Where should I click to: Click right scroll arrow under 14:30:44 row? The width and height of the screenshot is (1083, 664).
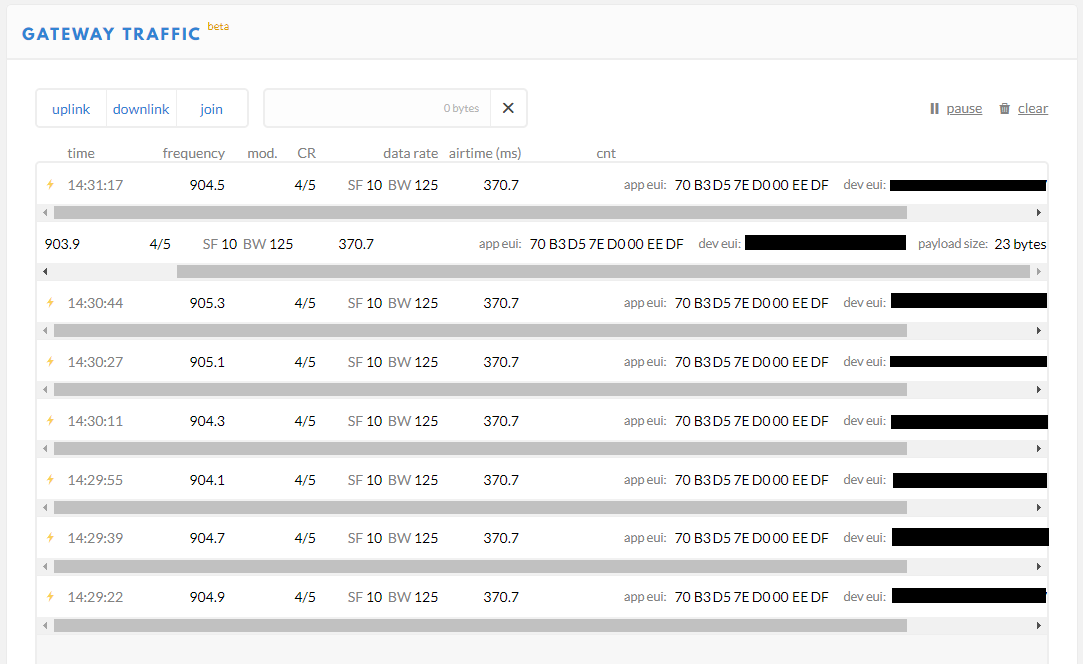coord(1039,331)
